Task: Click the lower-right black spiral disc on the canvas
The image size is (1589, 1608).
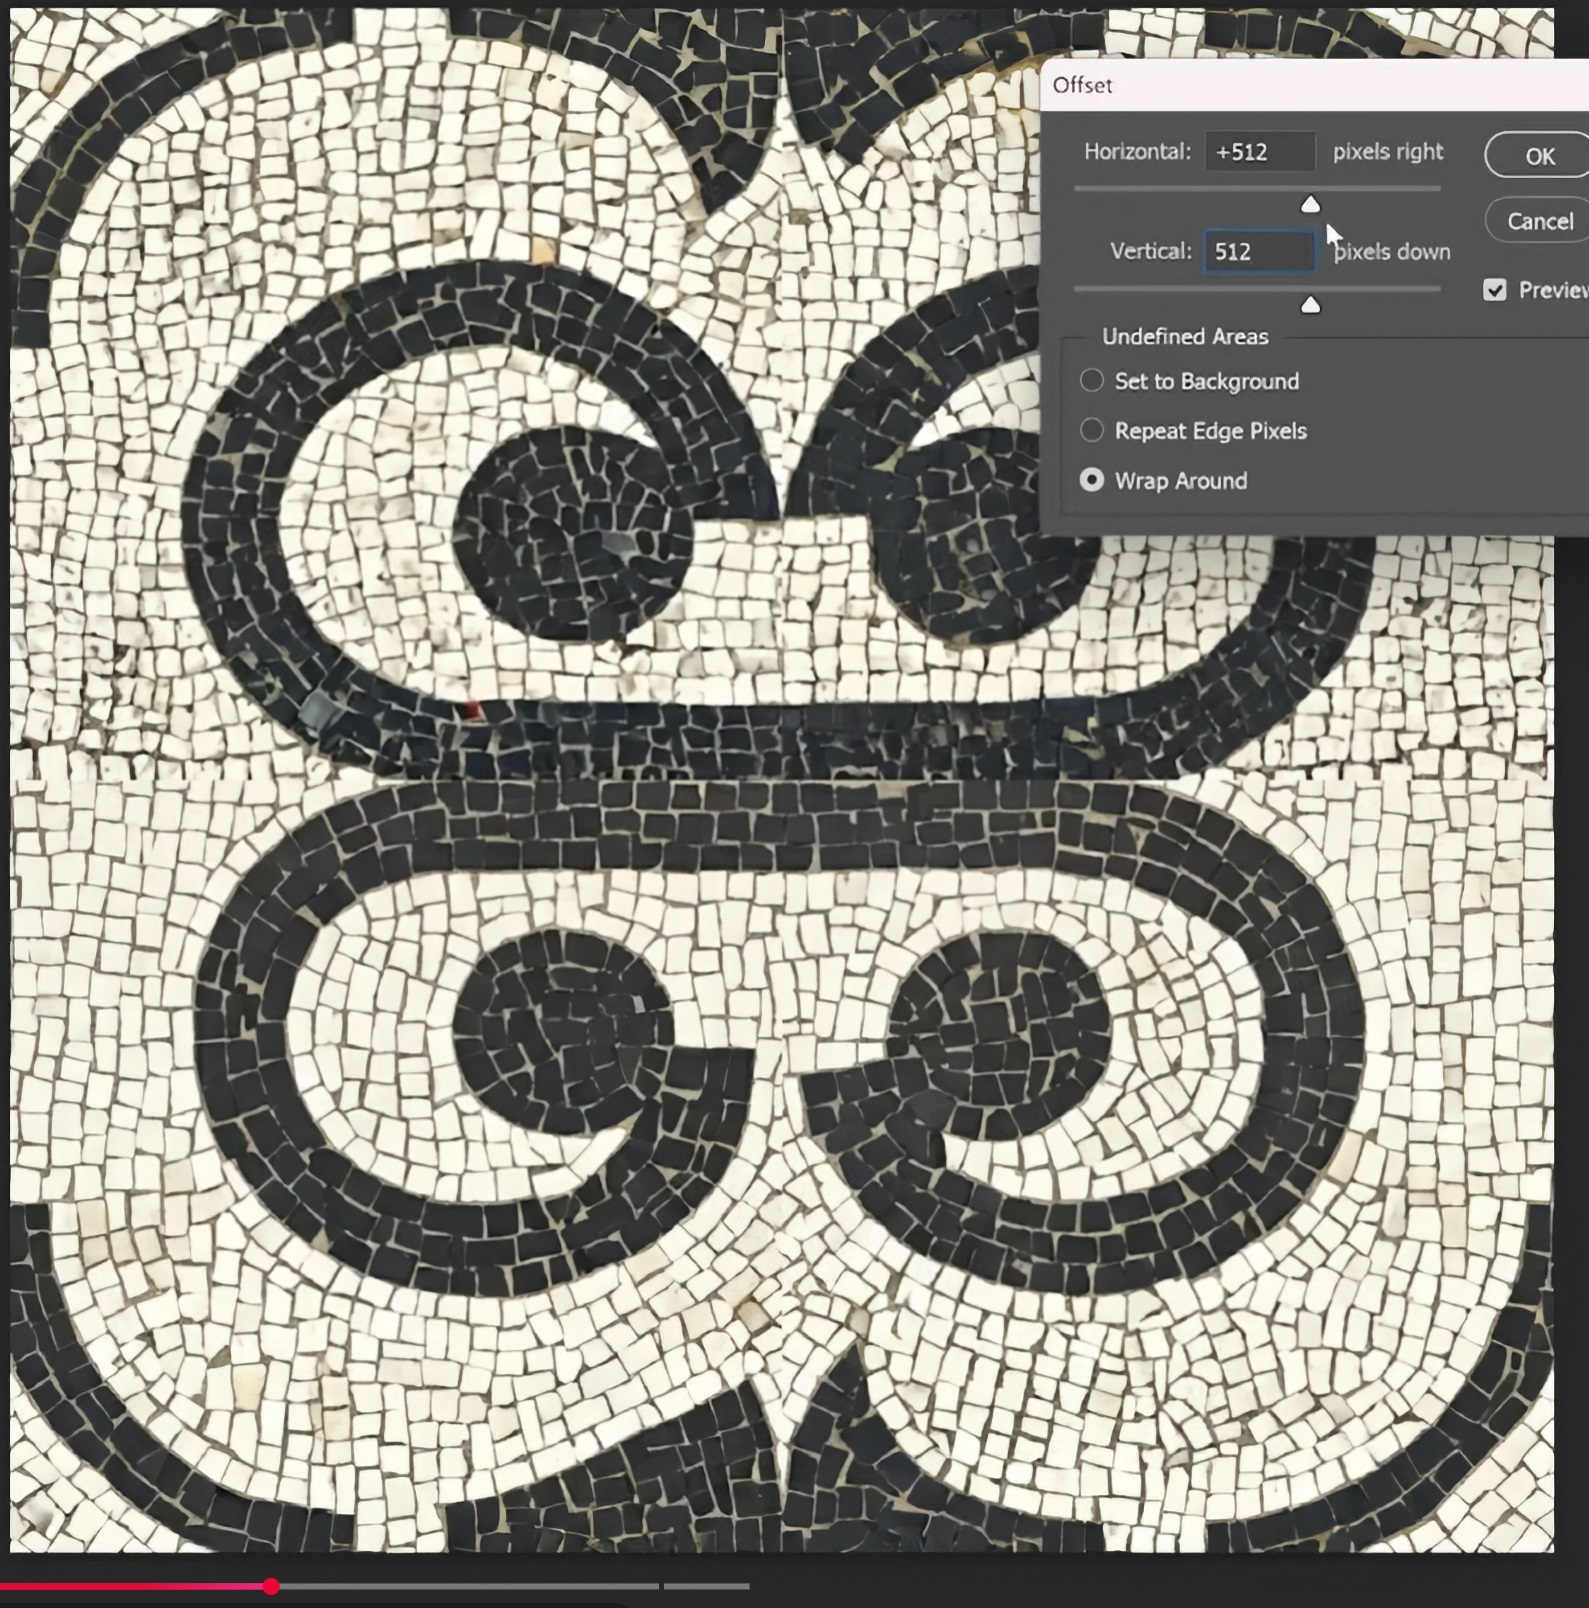Action: [x=998, y=1030]
